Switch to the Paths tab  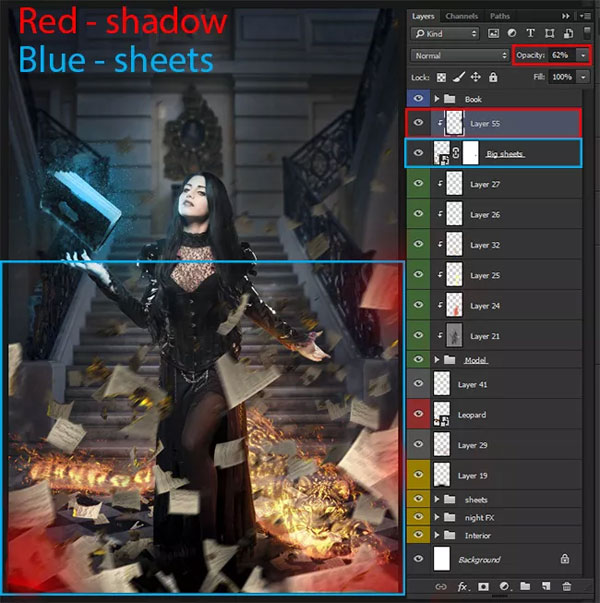500,16
